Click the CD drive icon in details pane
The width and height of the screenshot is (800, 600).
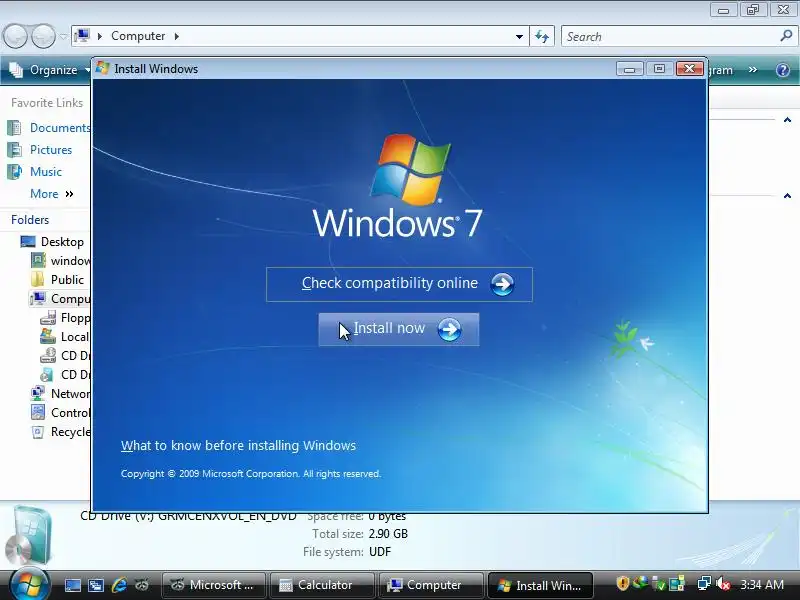30,535
